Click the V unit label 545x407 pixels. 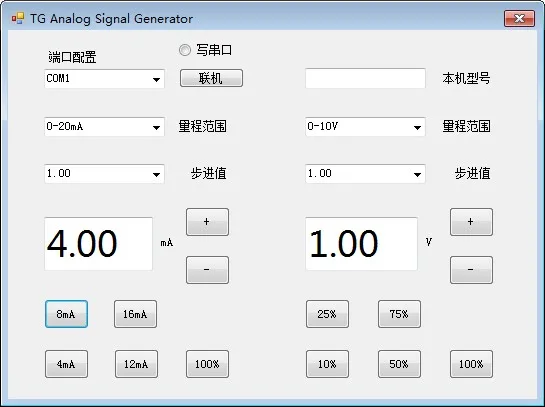click(429, 242)
